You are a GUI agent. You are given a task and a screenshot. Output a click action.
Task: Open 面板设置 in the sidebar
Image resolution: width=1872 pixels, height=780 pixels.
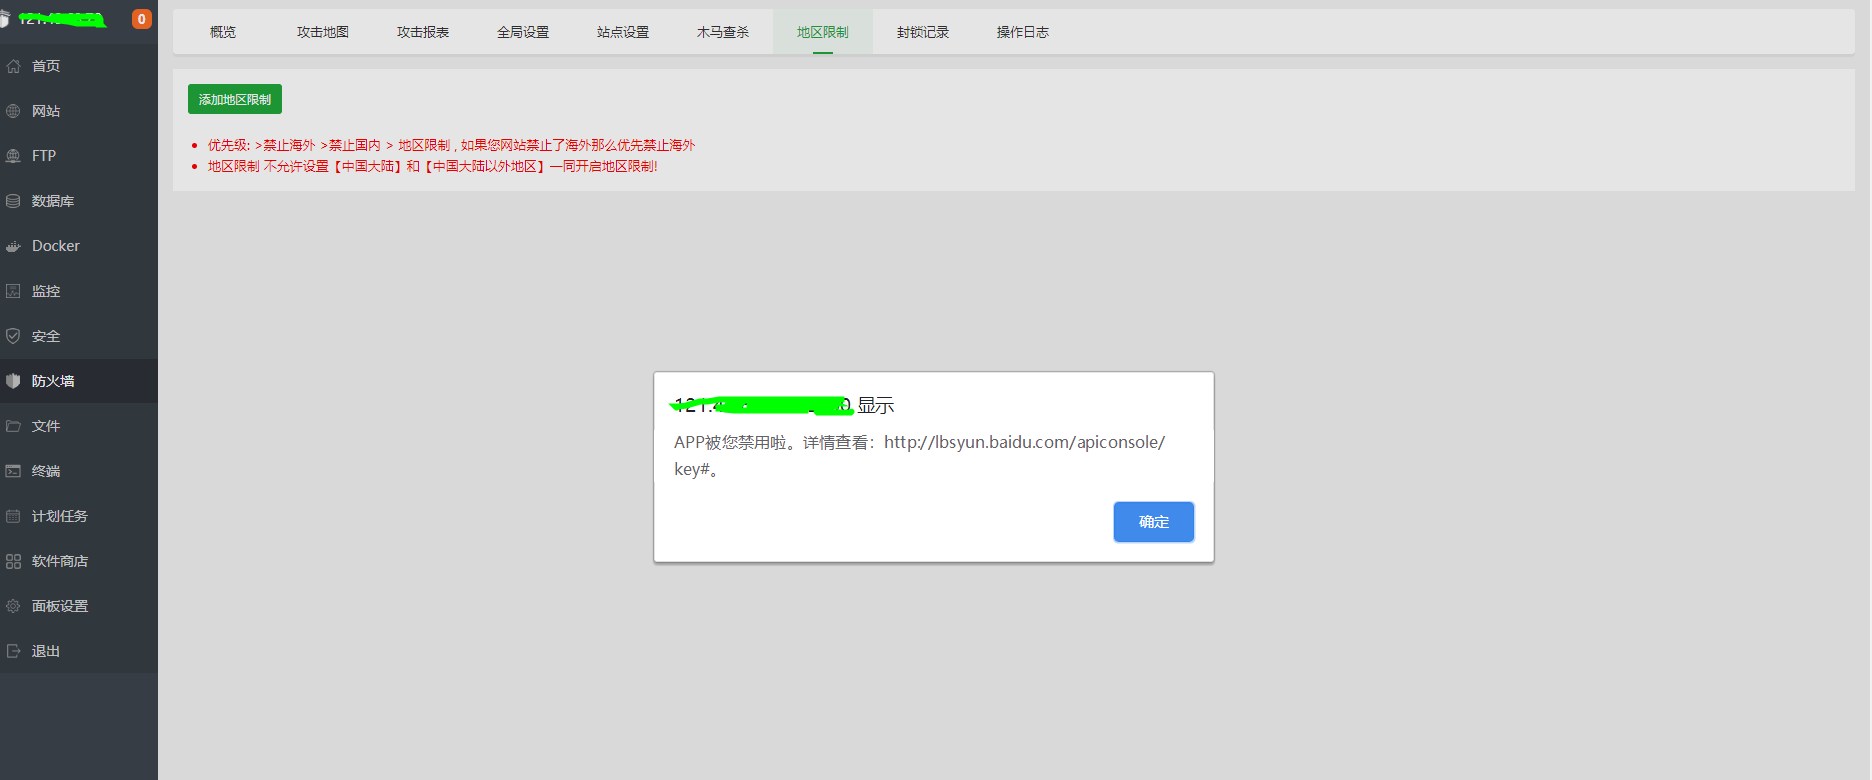coord(79,606)
